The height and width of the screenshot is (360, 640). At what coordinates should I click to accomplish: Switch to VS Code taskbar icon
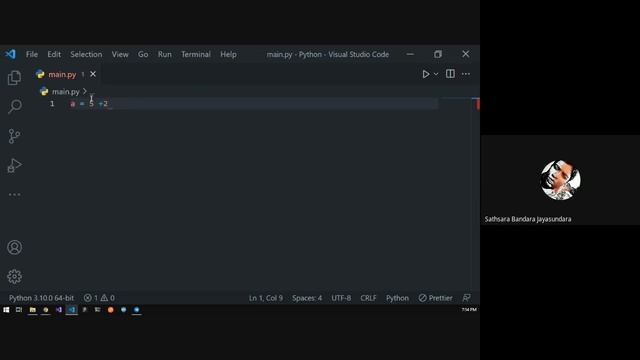pyautogui.click(x=71, y=310)
